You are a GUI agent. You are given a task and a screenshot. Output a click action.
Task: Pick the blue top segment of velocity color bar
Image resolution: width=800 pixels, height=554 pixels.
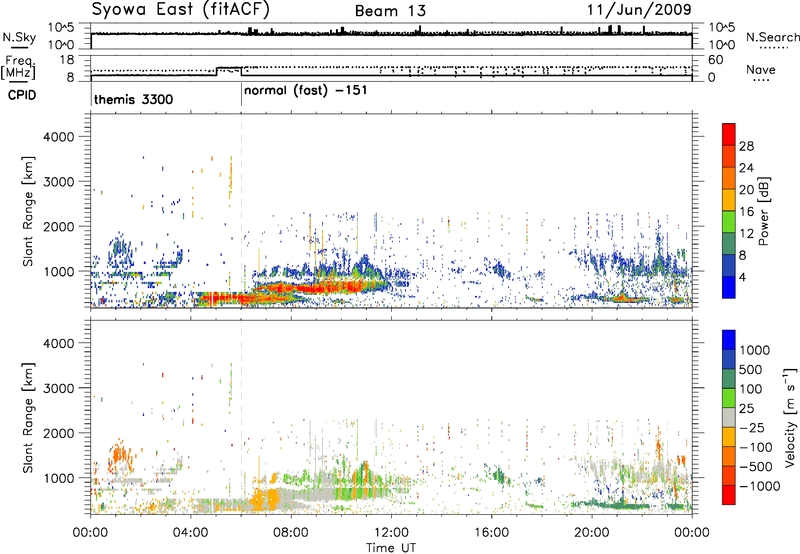[x=729, y=340]
